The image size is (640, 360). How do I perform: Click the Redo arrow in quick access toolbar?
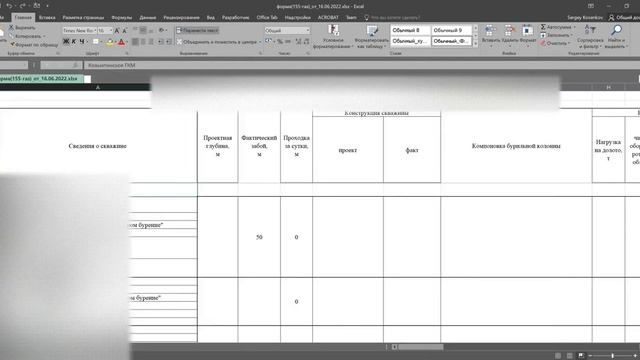(x=22, y=6)
